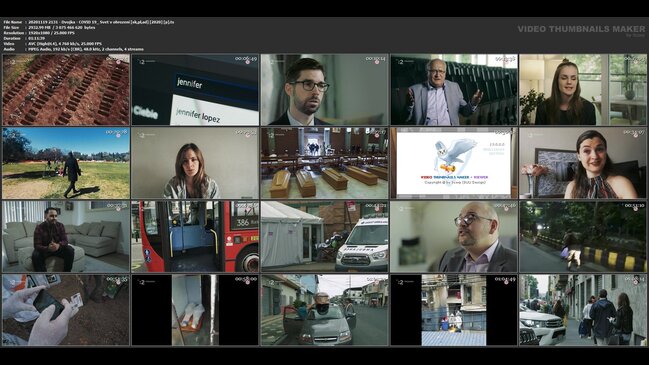The image size is (649, 365).
Task: Select the vertical video thumbnail with white bundle
Action: 195,310
